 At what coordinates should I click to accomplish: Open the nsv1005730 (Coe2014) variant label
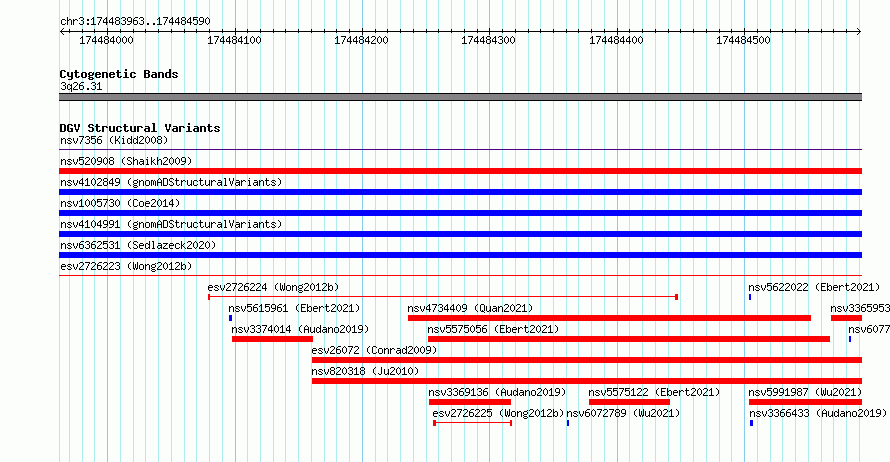tap(120, 203)
